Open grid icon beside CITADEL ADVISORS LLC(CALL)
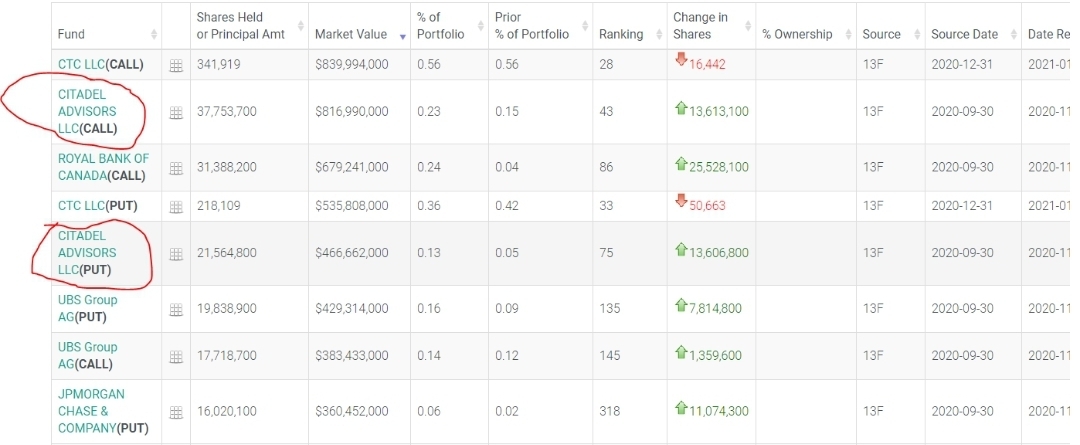Screen dimensions: 1080x445 point(176,112)
